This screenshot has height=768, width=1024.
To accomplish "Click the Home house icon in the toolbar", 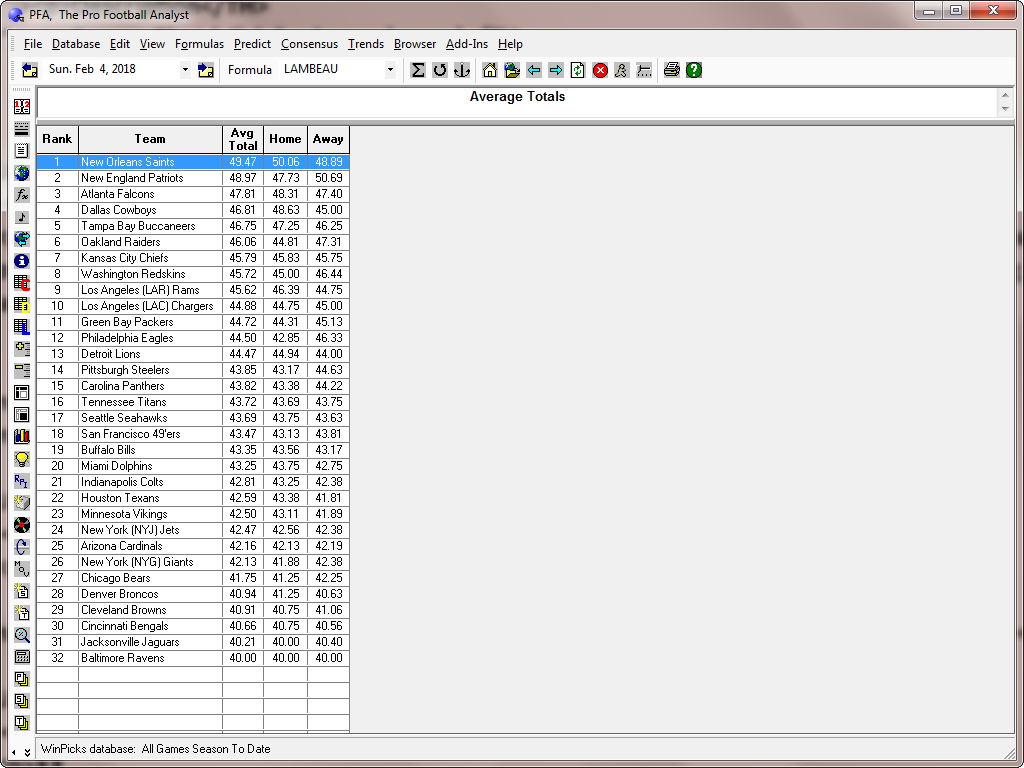I will pos(490,70).
